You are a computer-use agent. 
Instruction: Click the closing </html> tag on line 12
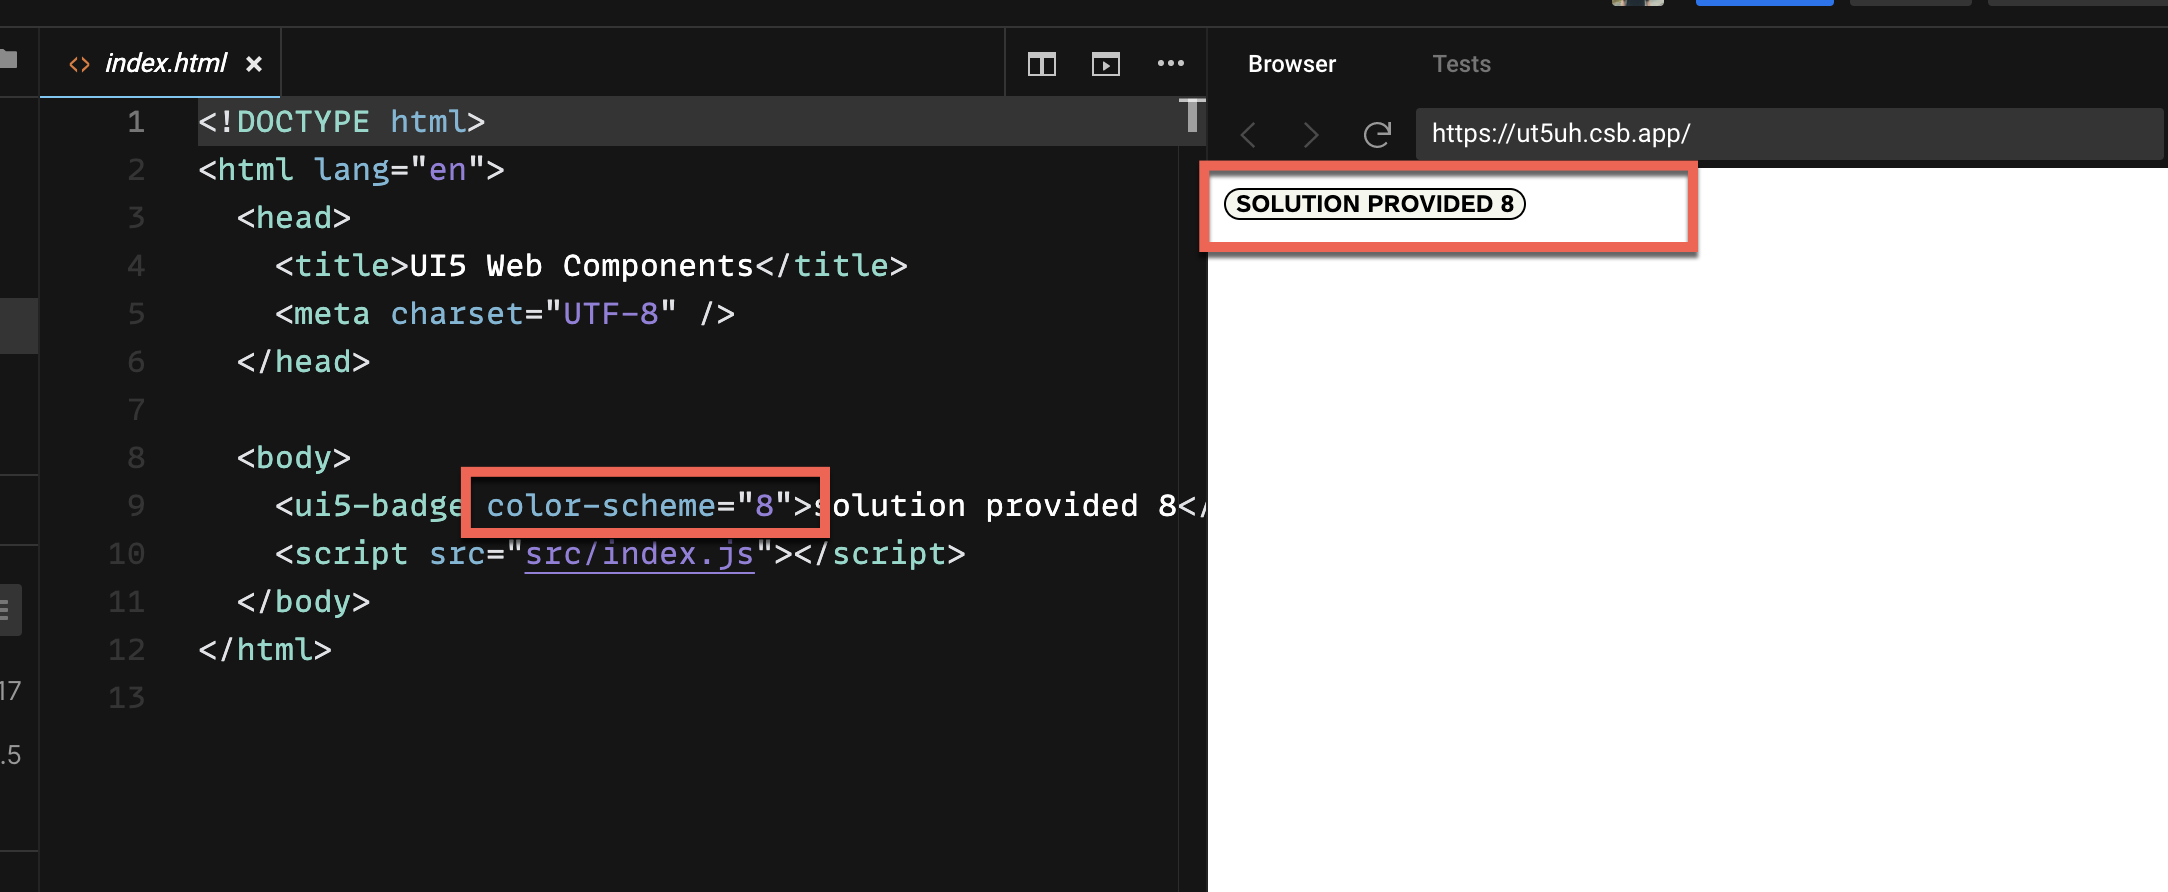tap(265, 650)
